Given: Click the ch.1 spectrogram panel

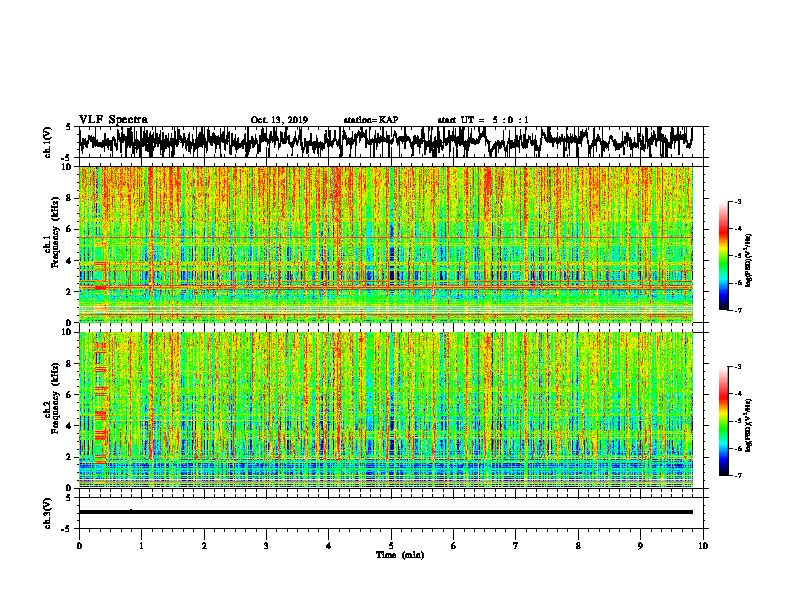Looking at the screenshot, I should (386, 244).
